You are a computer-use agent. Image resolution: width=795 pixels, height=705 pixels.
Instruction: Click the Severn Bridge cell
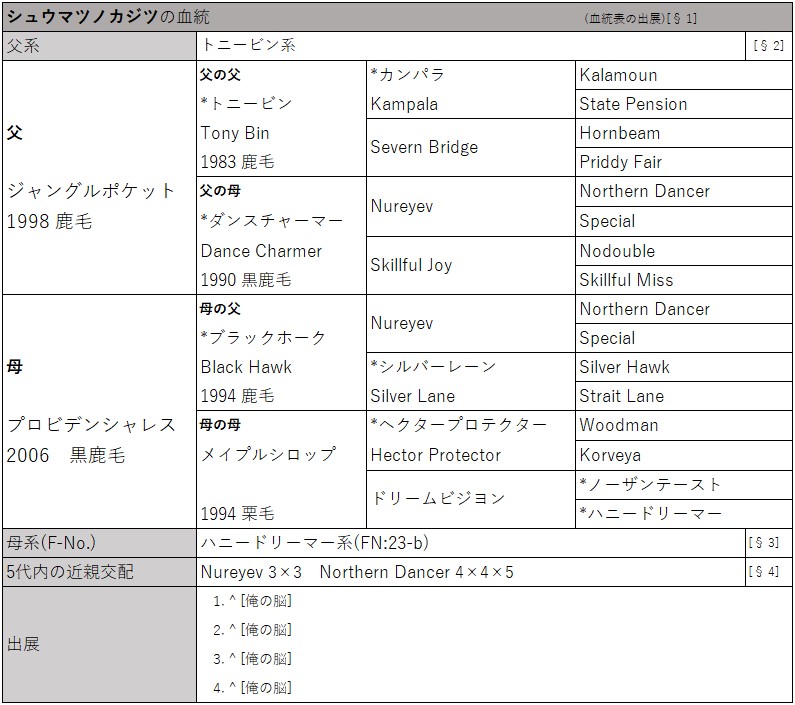point(424,147)
